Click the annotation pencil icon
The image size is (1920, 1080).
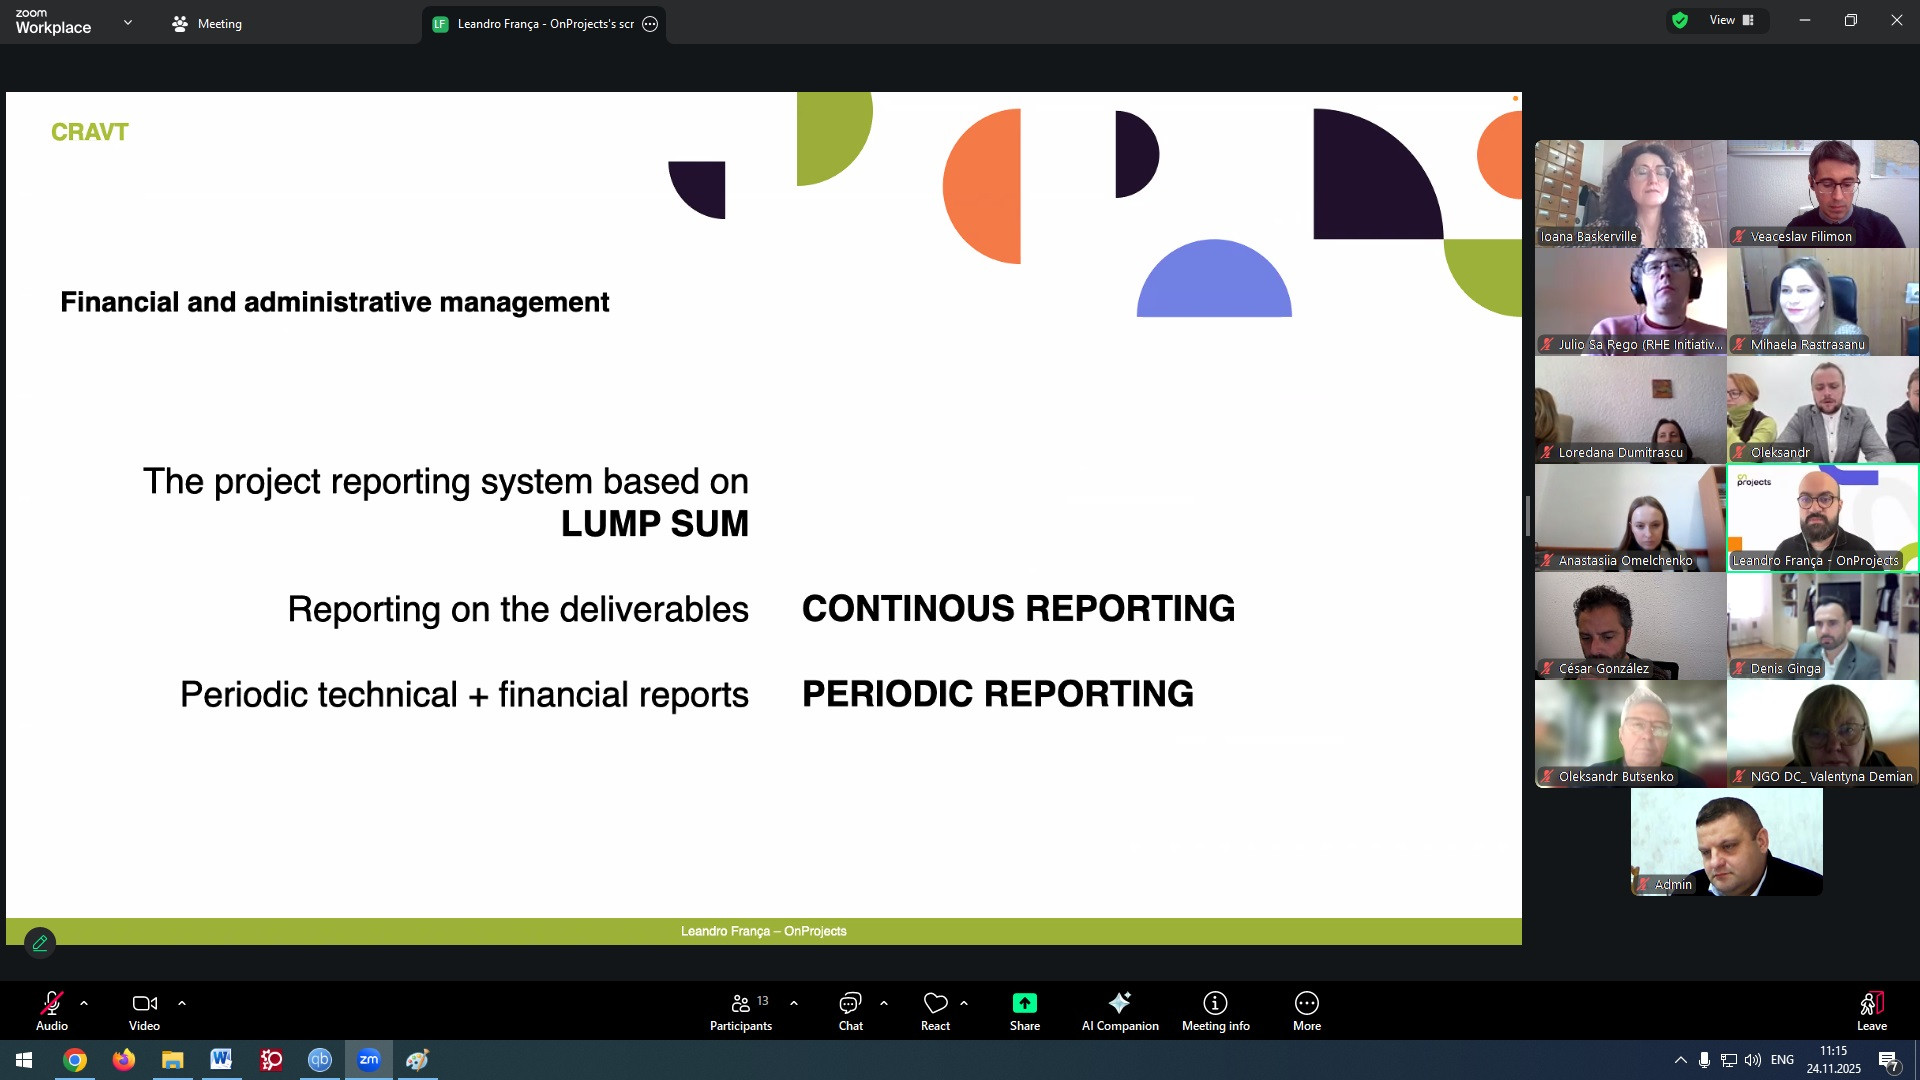(40, 943)
